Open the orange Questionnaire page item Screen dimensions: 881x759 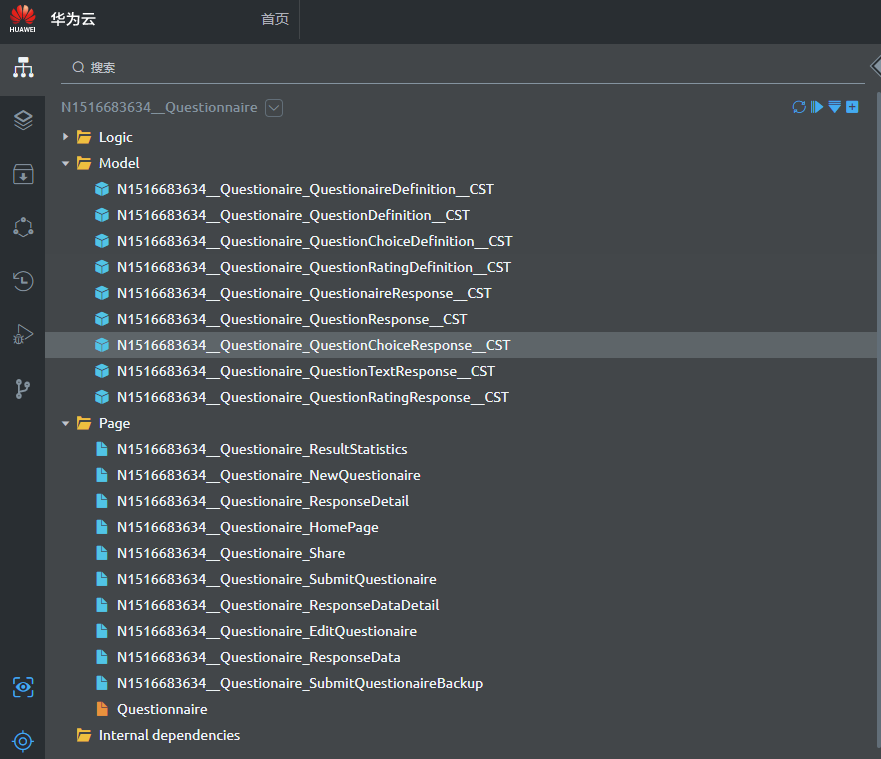click(x=162, y=709)
